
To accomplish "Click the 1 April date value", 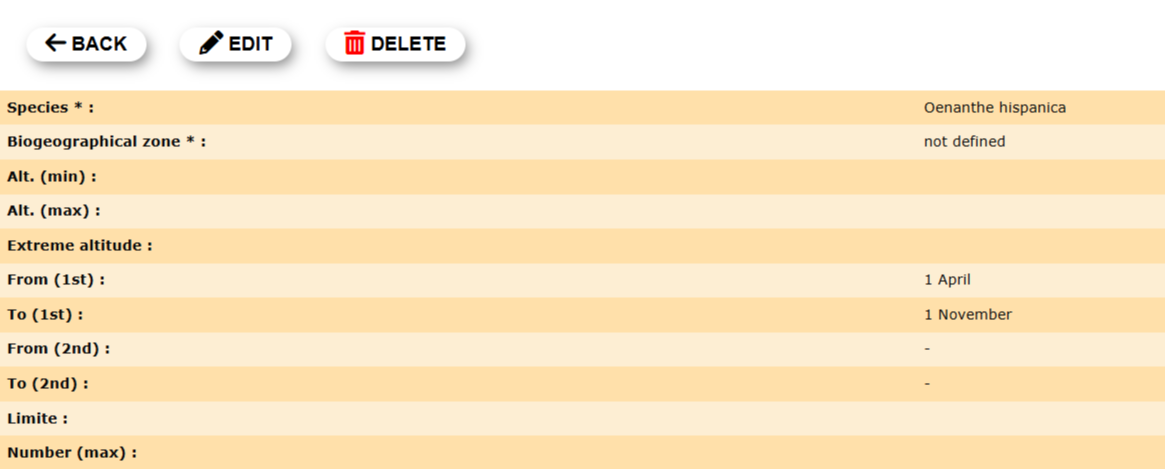I will pos(947,280).
